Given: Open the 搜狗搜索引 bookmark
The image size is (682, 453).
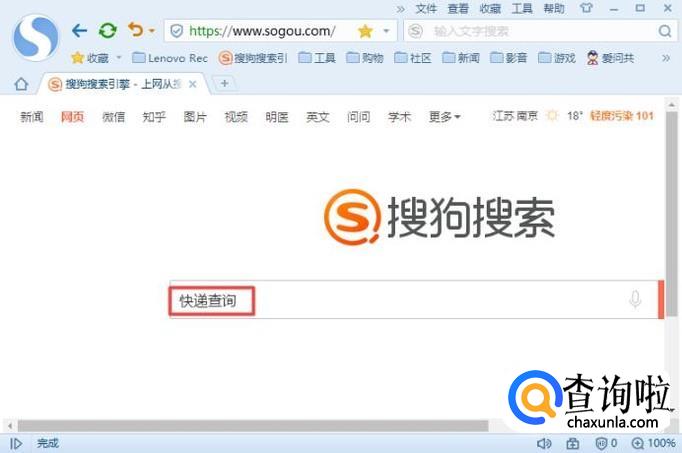Looking at the screenshot, I should (253, 58).
